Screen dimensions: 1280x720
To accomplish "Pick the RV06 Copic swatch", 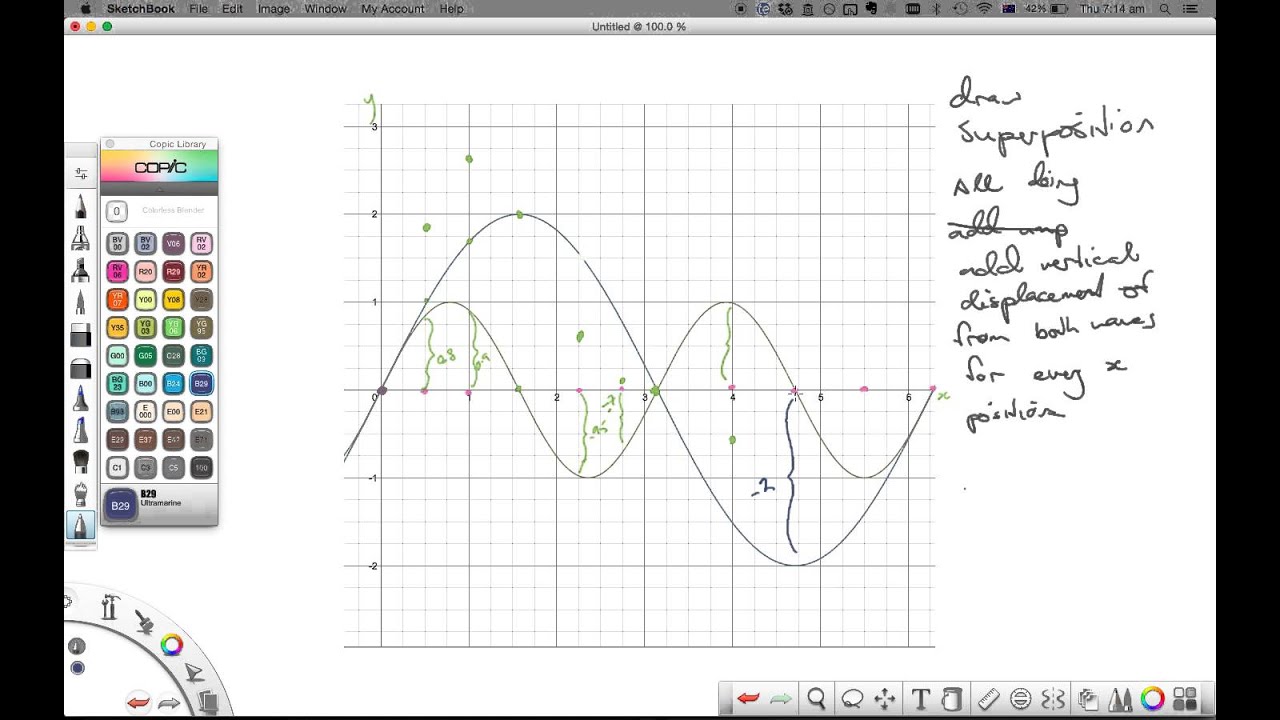I will pyautogui.click(x=117, y=271).
